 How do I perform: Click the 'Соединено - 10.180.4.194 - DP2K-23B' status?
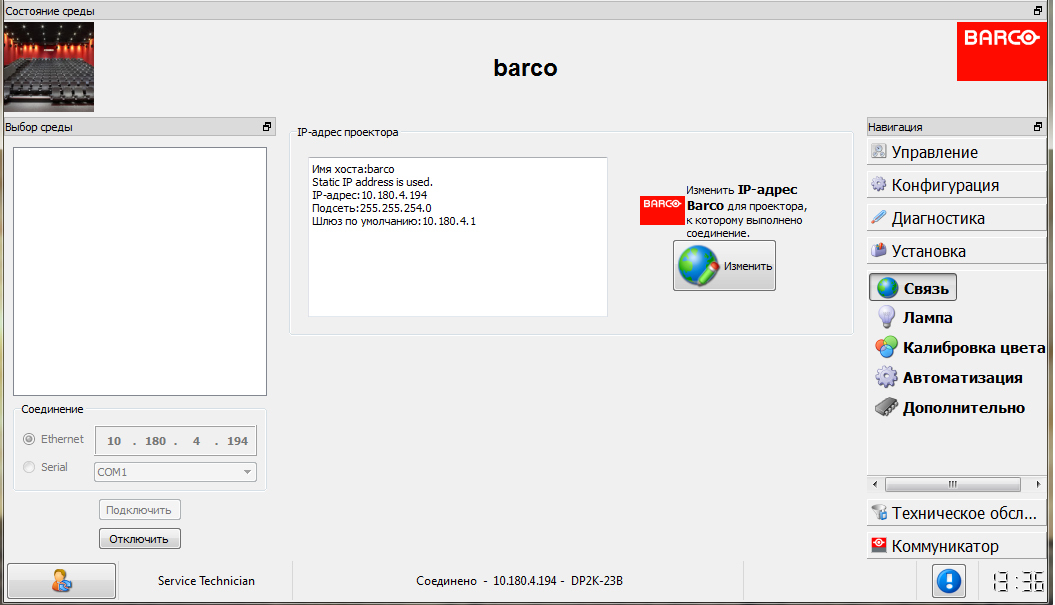[519, 581]
